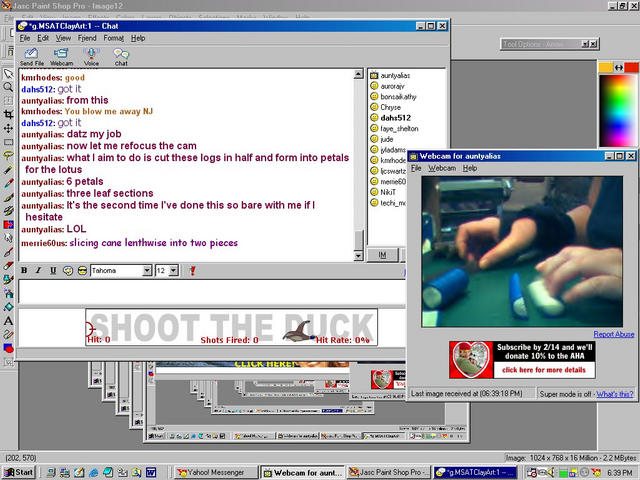Click the red background color swatch
The width and height of the screenshot is (640, 480).
631,67
